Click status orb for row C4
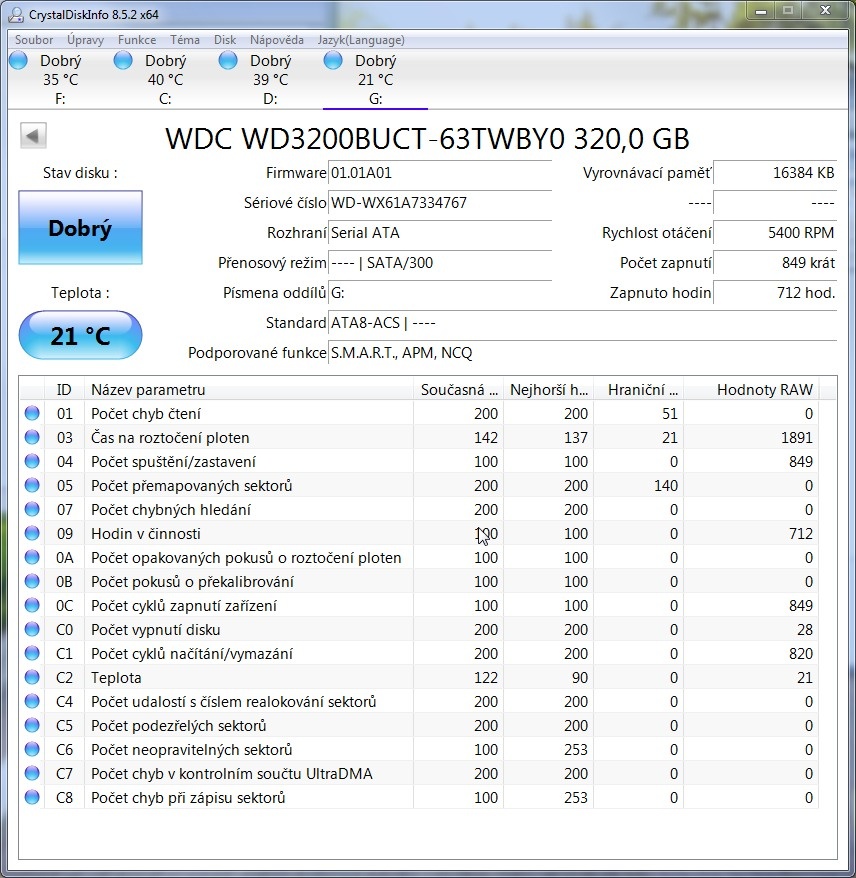This screenshot has width=856, height=878. pyautogui.click(x=32, y=702)
